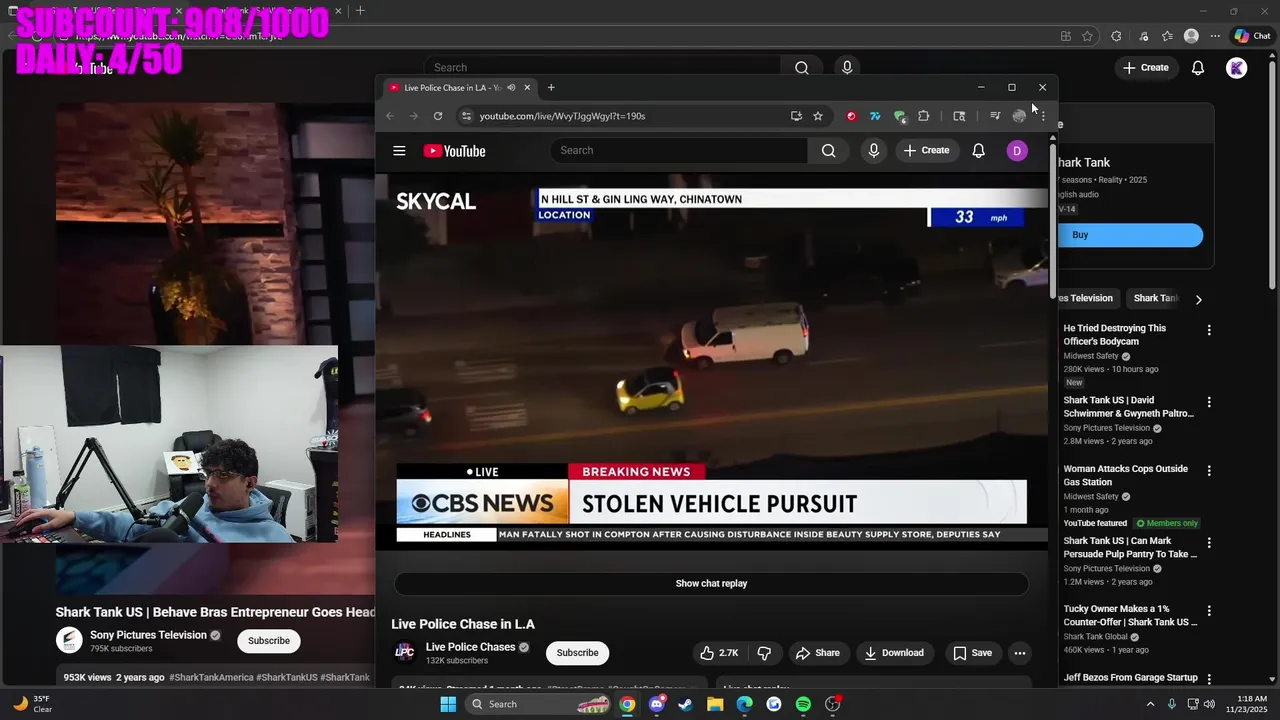Click the red circular extension icon in Chrome
Screen dimensions: 1280x720
(x=851, y=116)
